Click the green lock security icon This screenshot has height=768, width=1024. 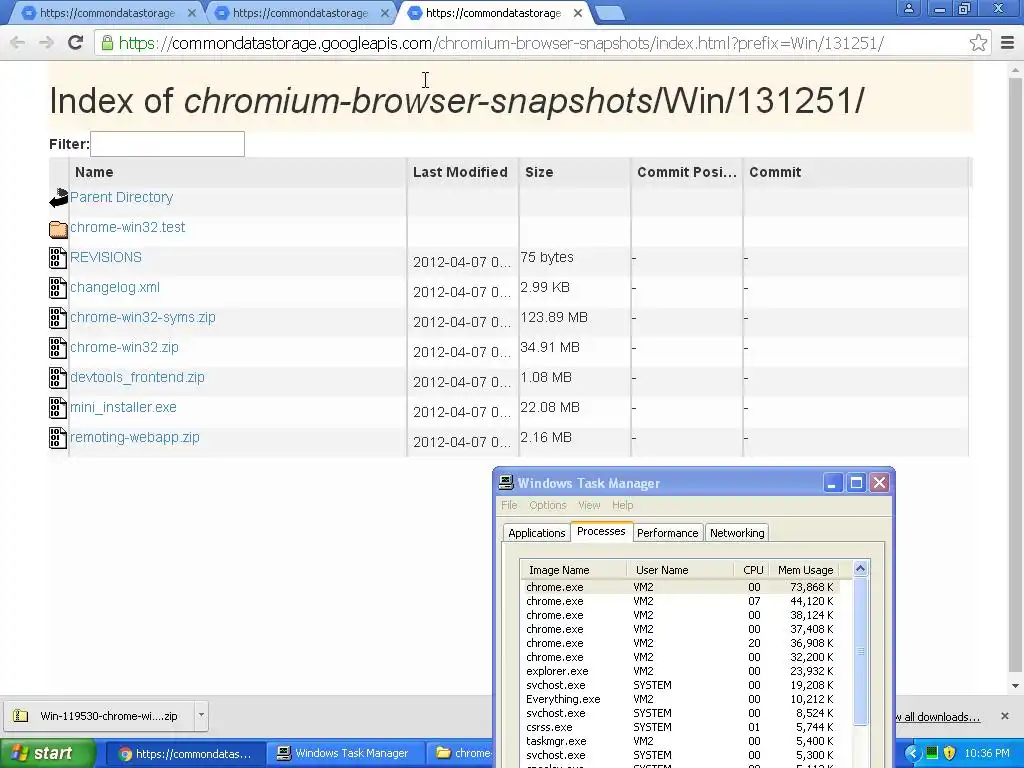[x=106, y=43]
